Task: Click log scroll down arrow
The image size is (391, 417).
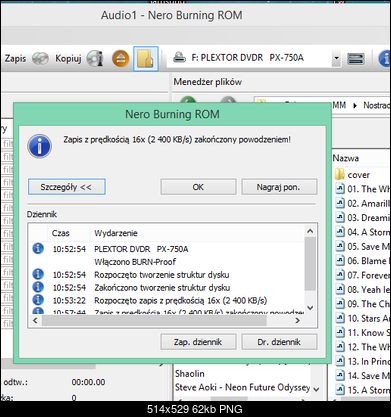Action: [310, 307]
